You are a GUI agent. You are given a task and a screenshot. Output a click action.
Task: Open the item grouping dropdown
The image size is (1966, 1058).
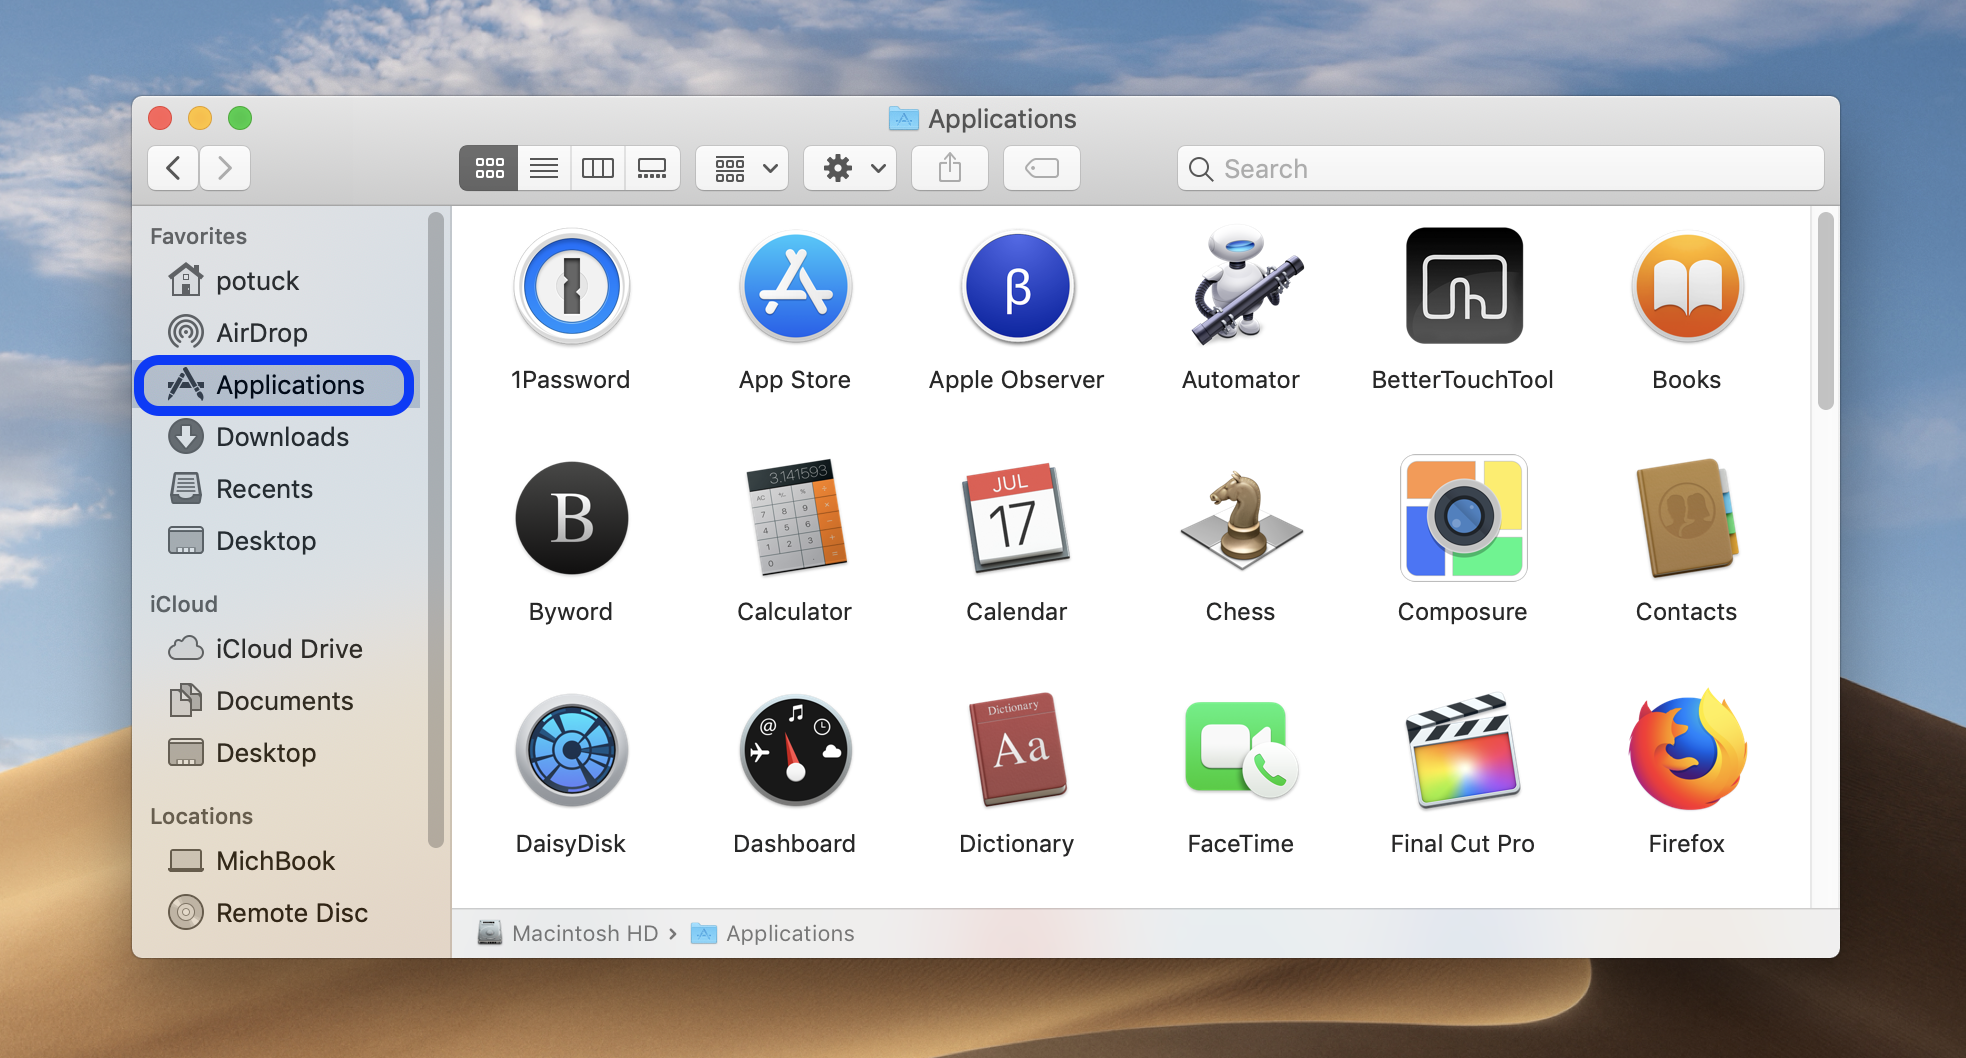tap(741, 168)
